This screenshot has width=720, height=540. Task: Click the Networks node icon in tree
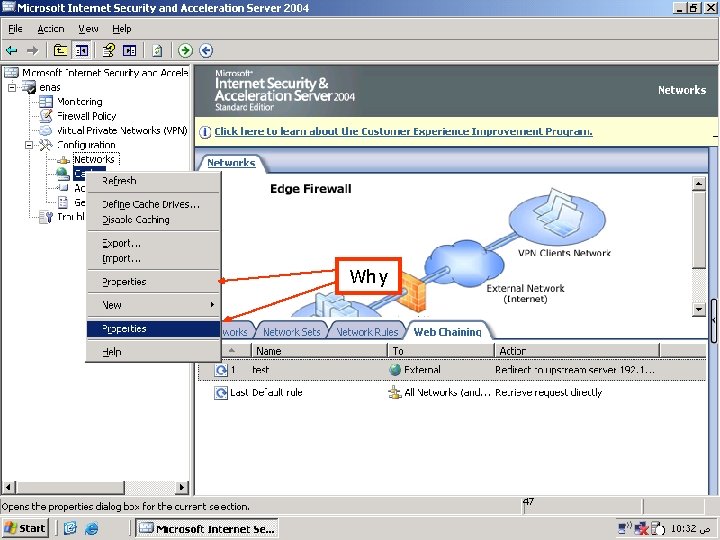coord(63,160)
